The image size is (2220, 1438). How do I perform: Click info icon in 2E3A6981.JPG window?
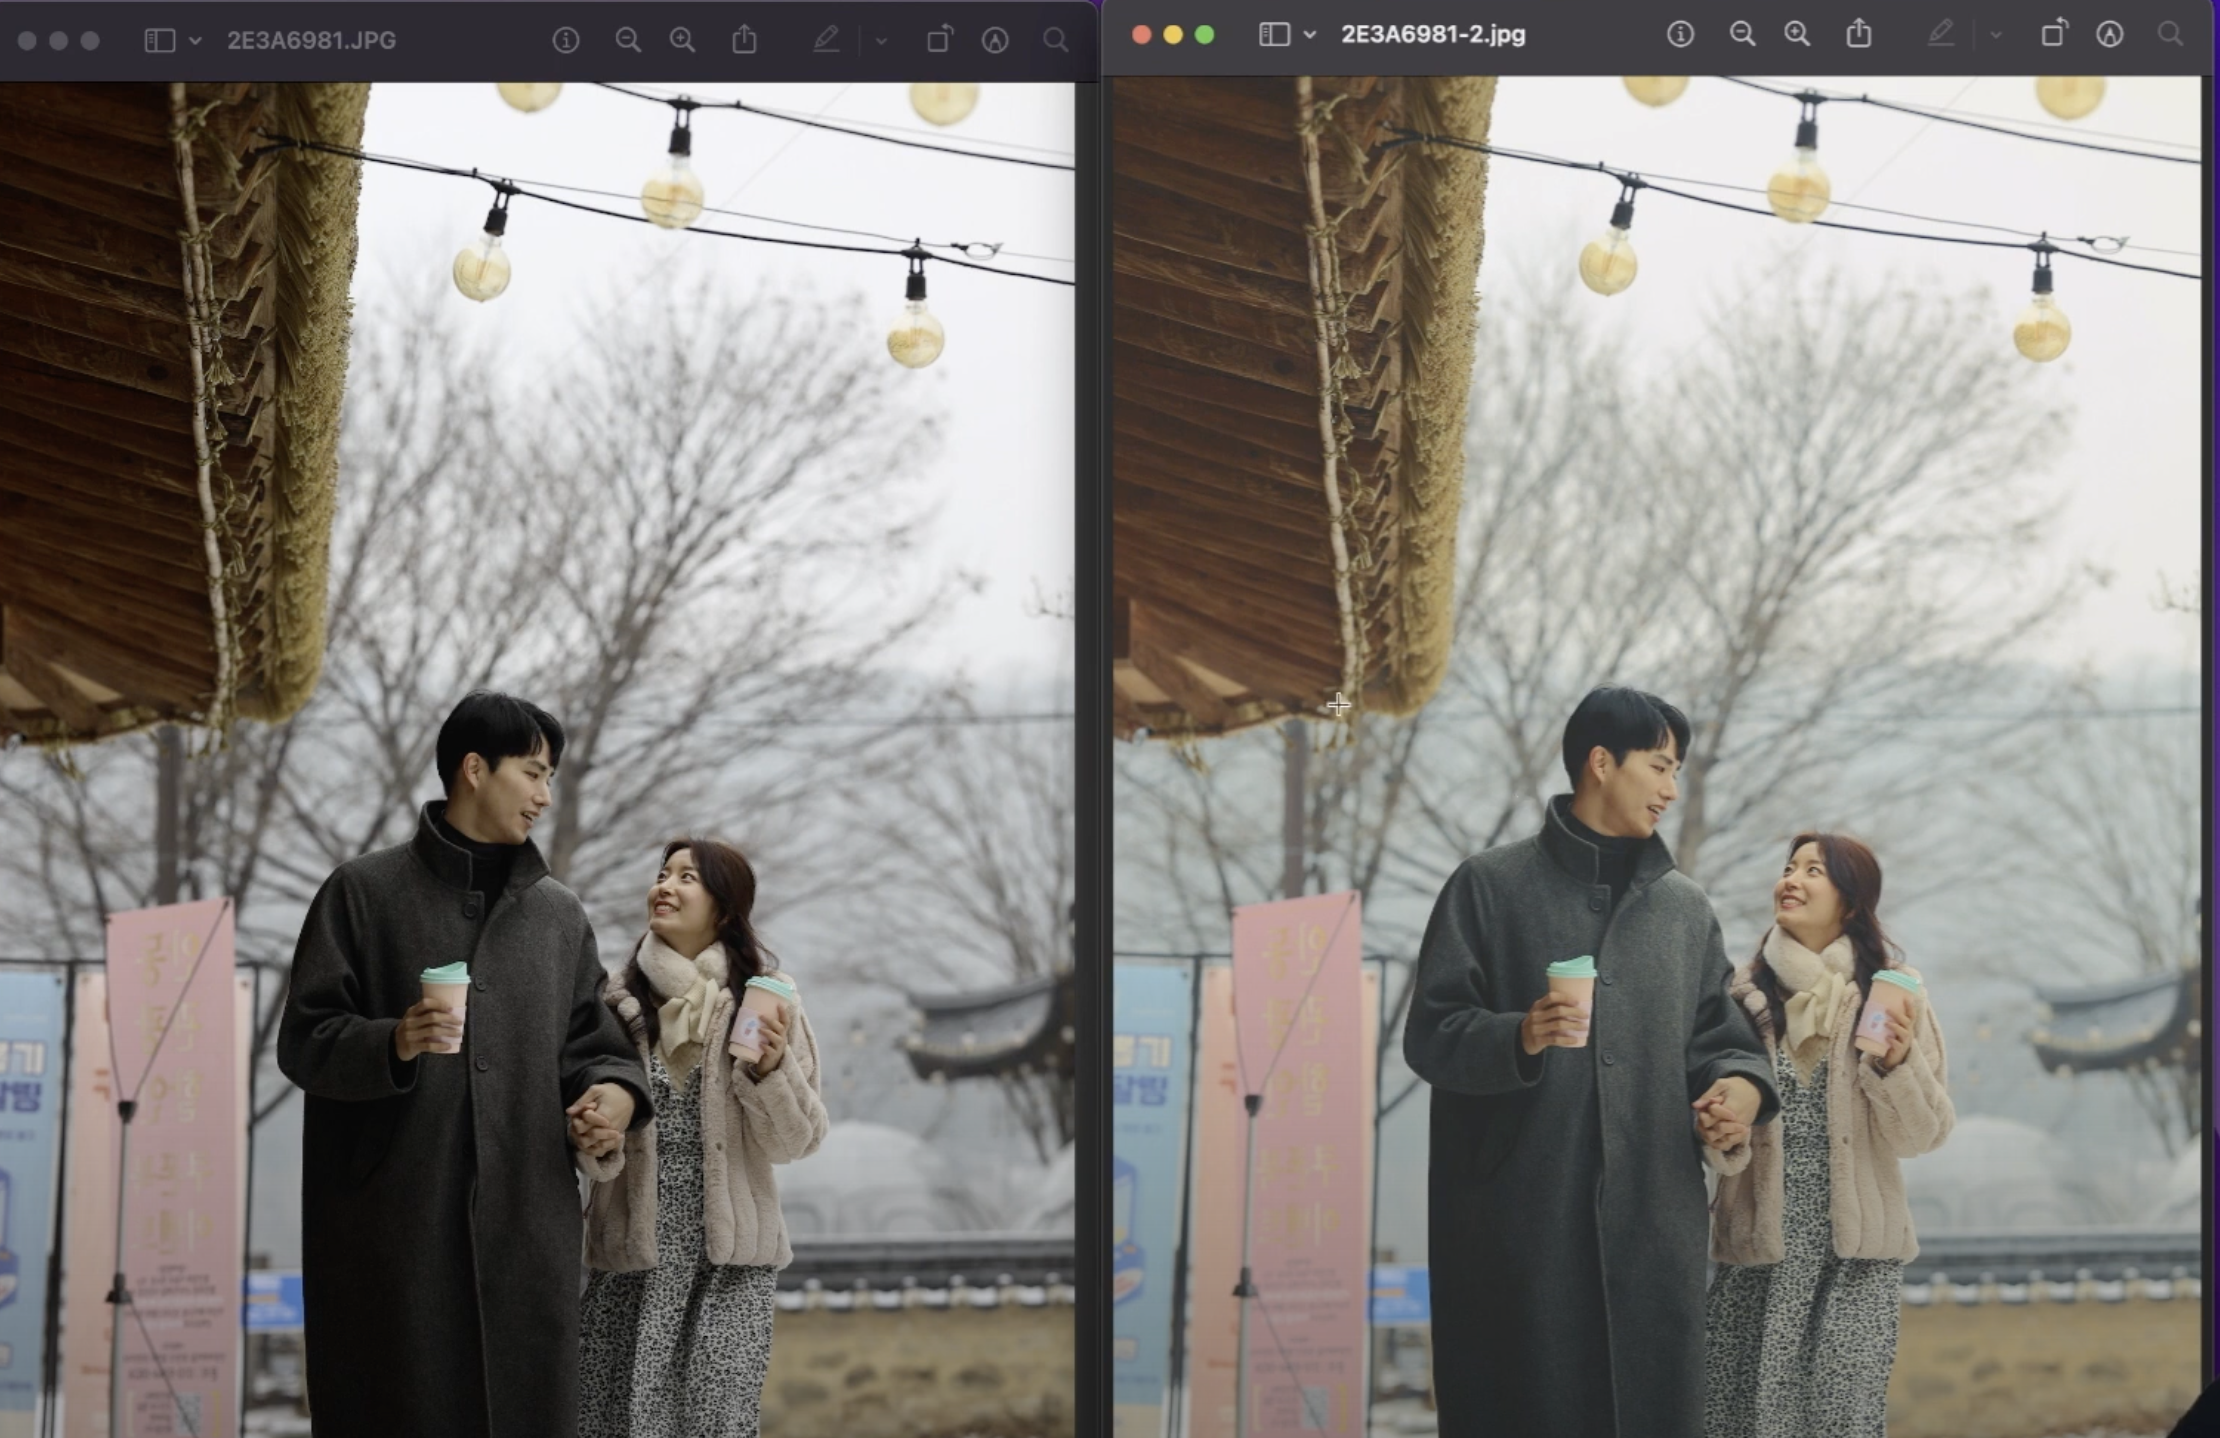tap(566, 41)
